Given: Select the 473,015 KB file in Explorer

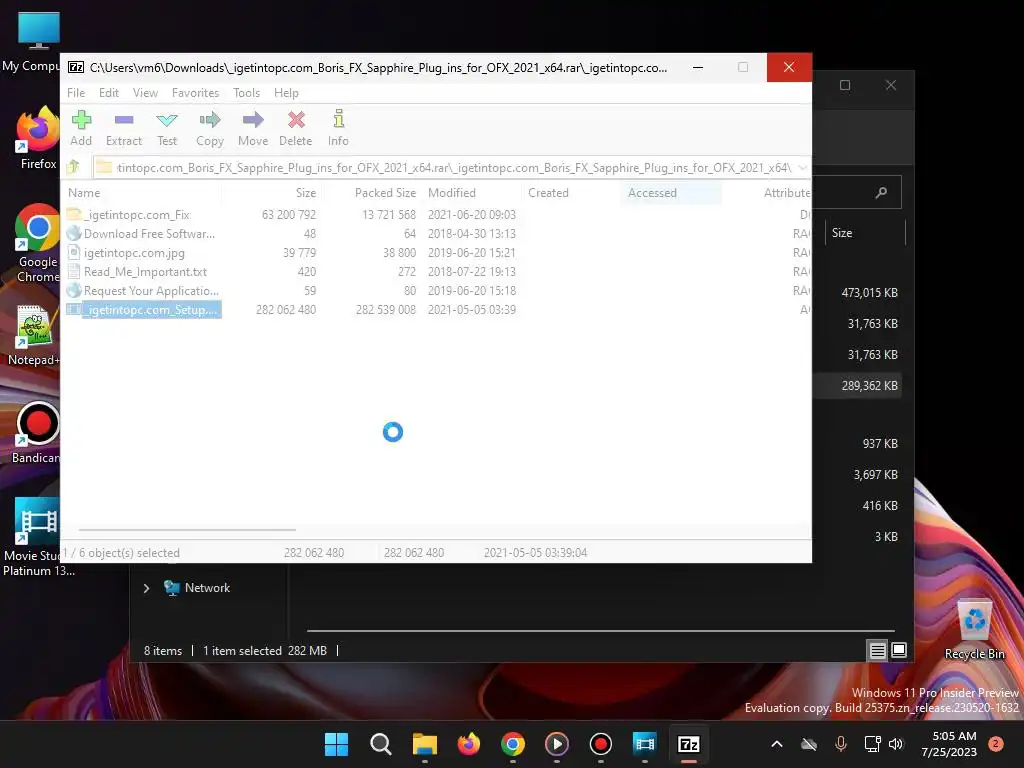Looking at the screenshot, I should [x=869, y=293].
